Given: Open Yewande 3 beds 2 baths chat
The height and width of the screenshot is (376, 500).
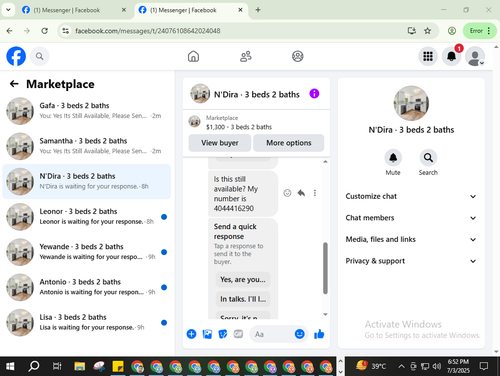Looking at the screenshot, I should coord(87,252).
